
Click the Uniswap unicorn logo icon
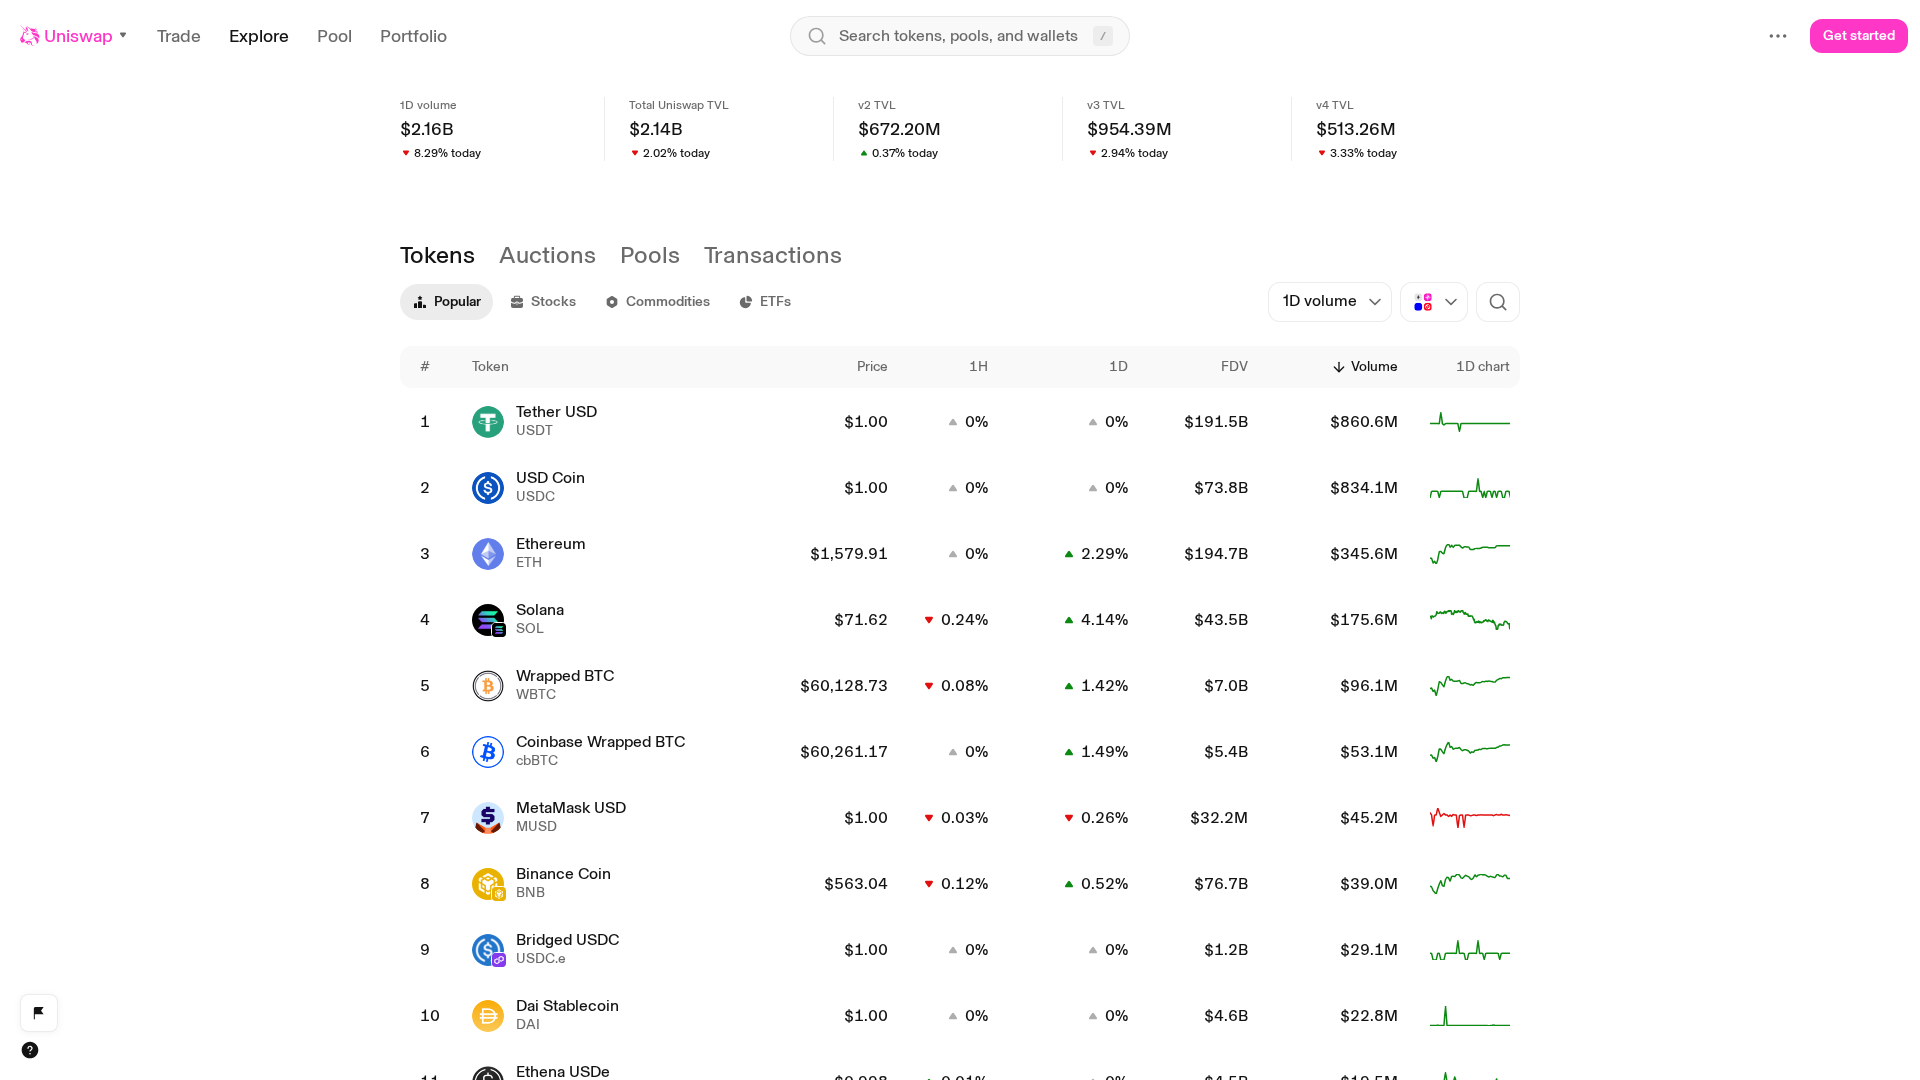[30, 36]
